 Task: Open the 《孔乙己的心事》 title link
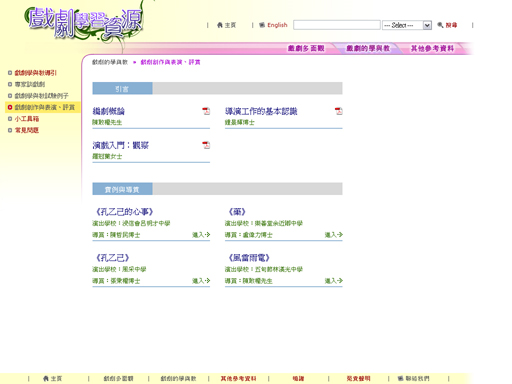point(124,212)
